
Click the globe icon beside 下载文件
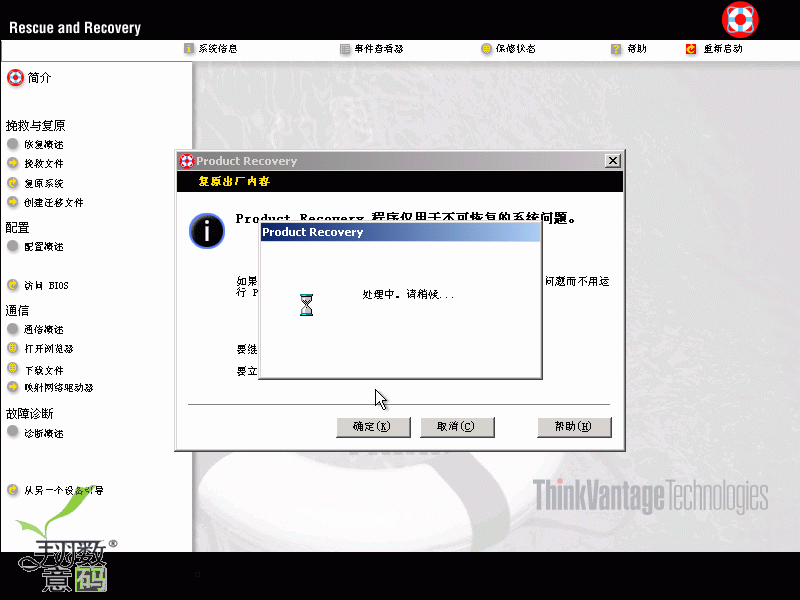pyautogui.click(x=13, y=368)
